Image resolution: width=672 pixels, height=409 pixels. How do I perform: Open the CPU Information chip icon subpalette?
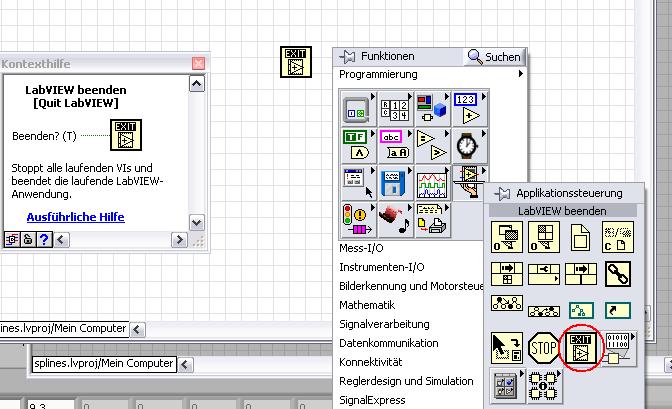coord(543,385)
